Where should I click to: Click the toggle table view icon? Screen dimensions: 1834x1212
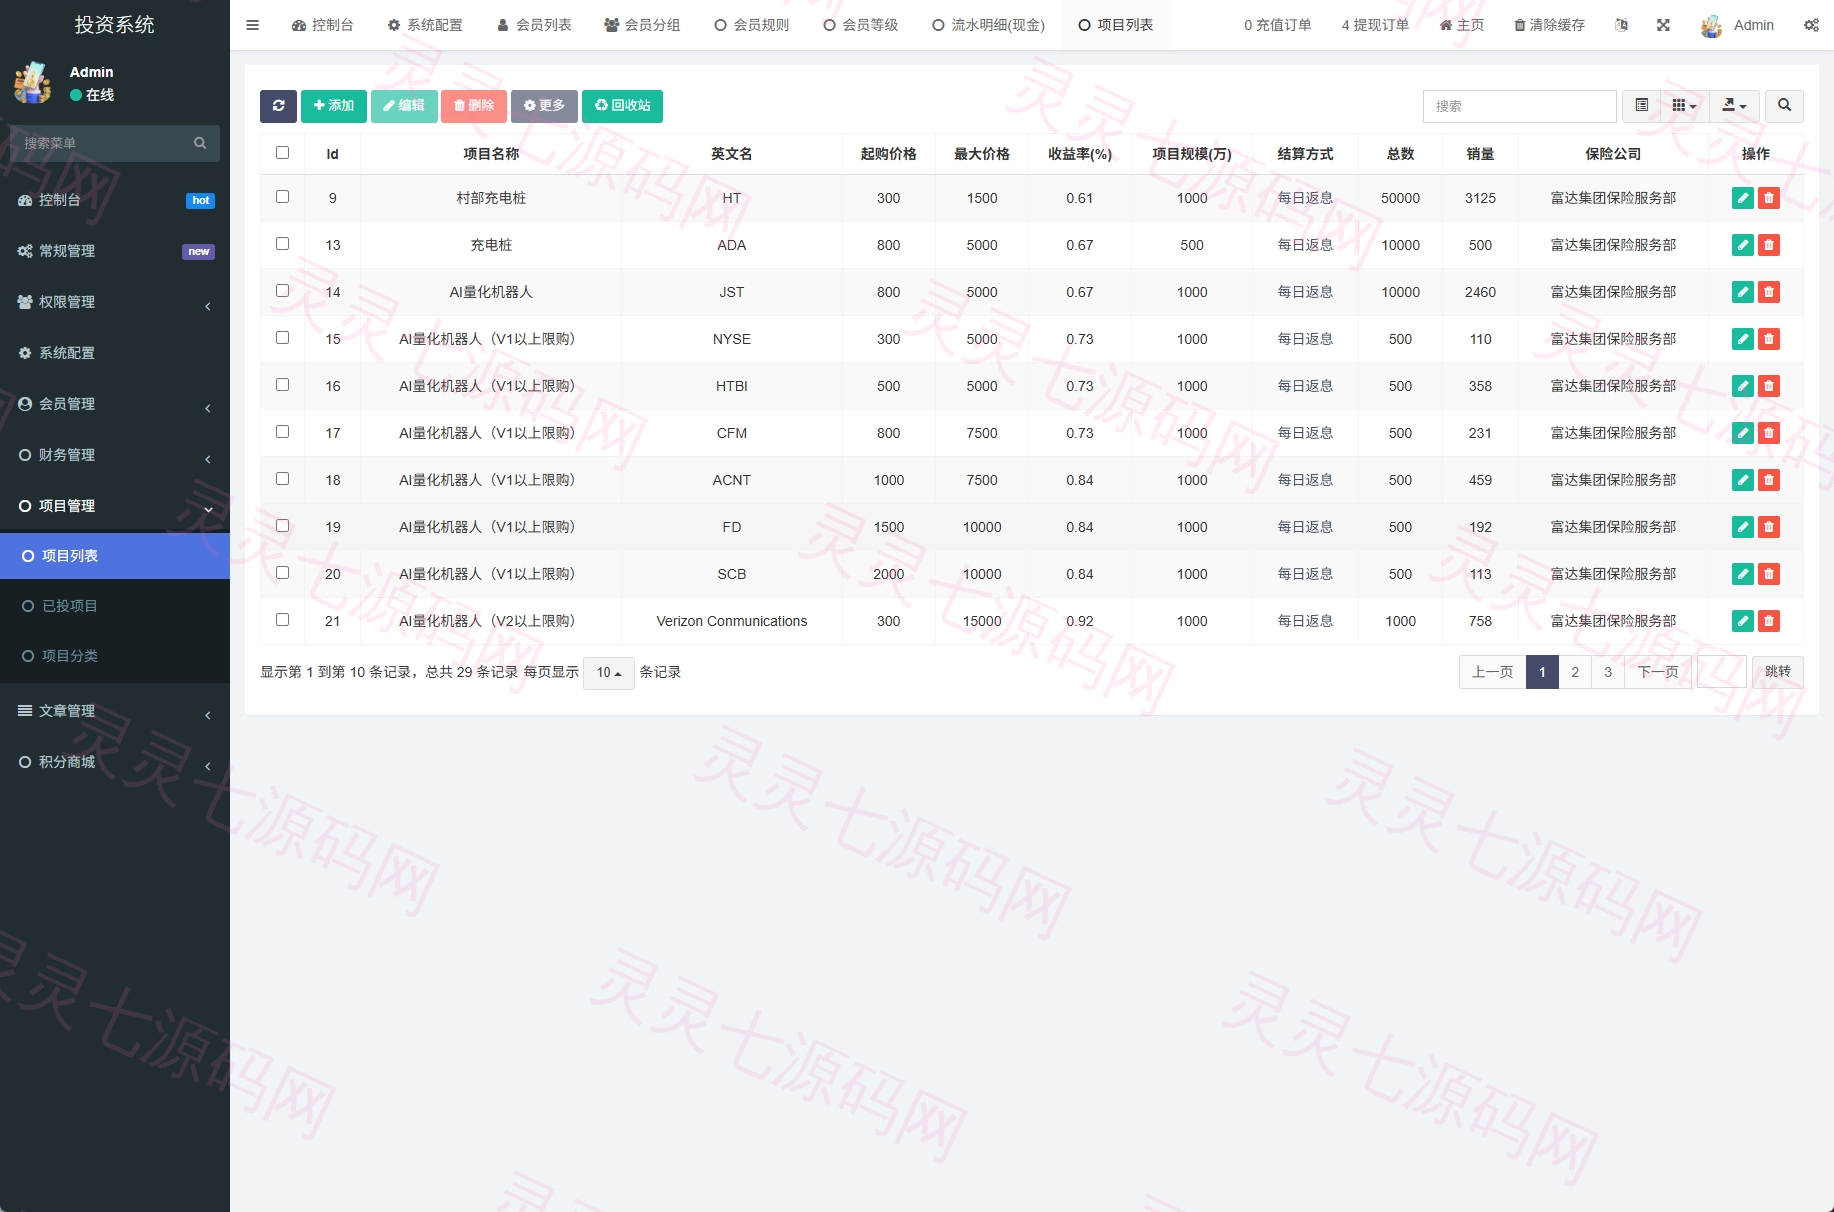click(x=1641, y=106)
